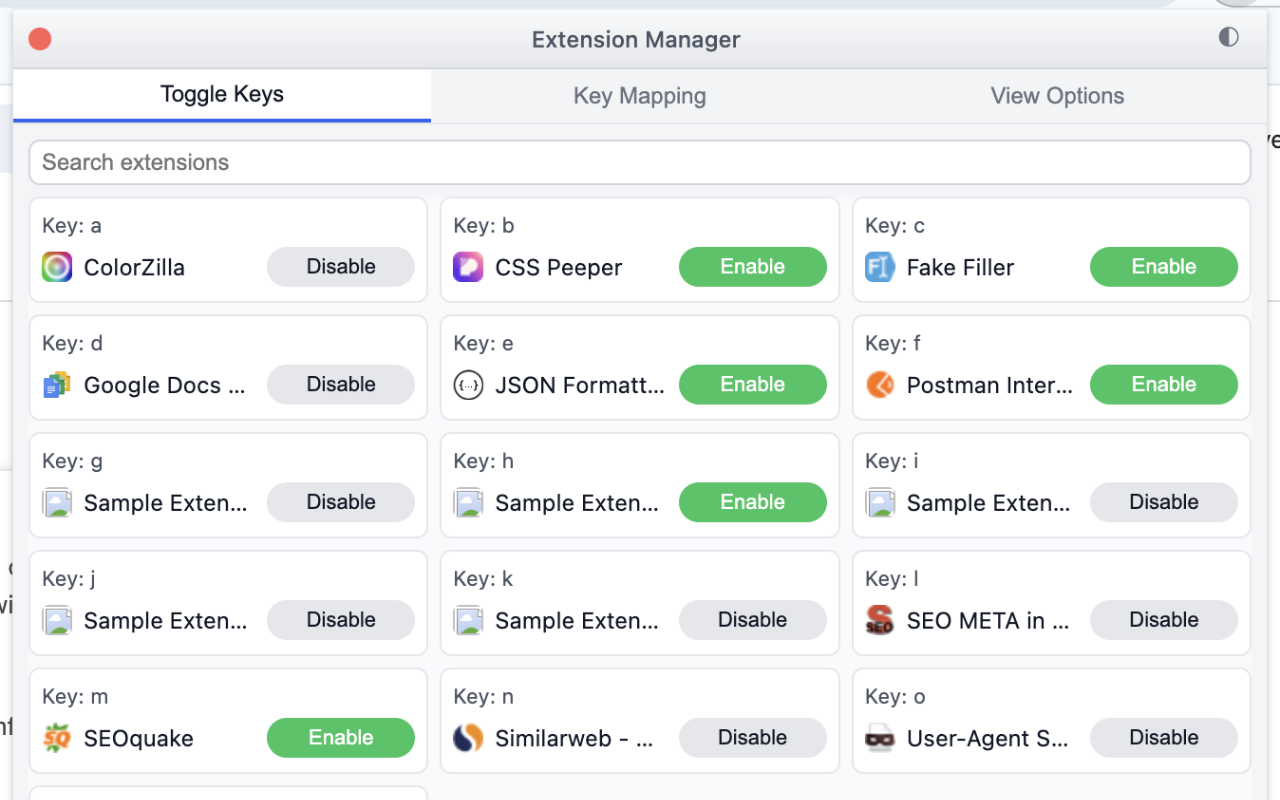This screenshot has width=1280, height=800.
Task: Click the 'Key: o' label
Action: point(895,697)
